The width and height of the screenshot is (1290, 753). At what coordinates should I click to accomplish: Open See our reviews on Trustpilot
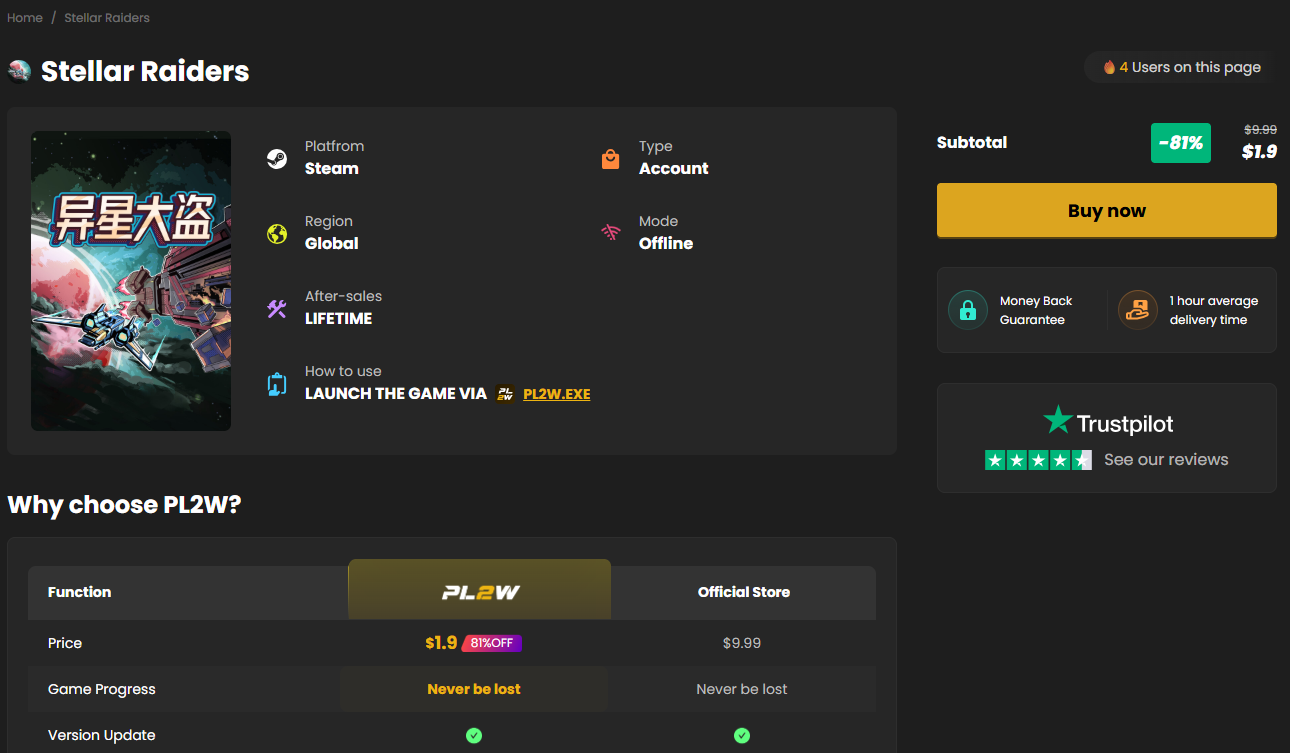point(1166,460)
